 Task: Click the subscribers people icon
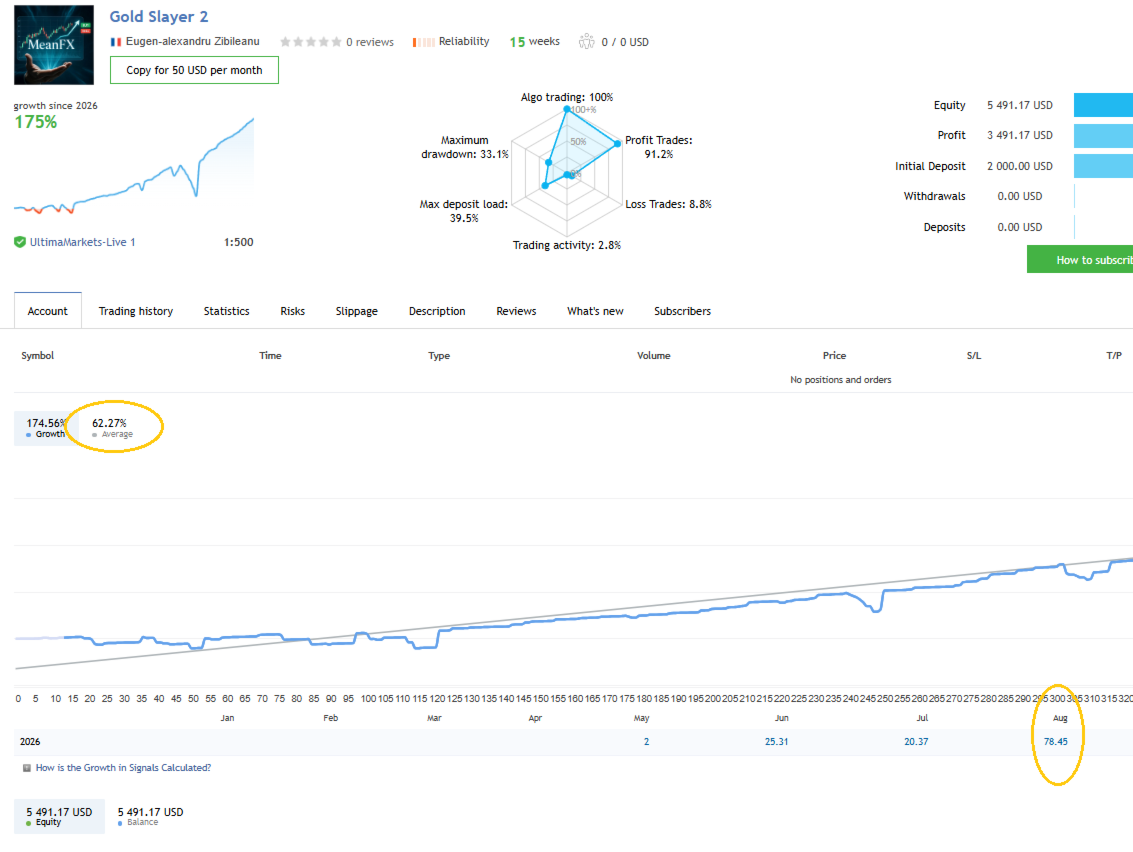tap(587, 41)
